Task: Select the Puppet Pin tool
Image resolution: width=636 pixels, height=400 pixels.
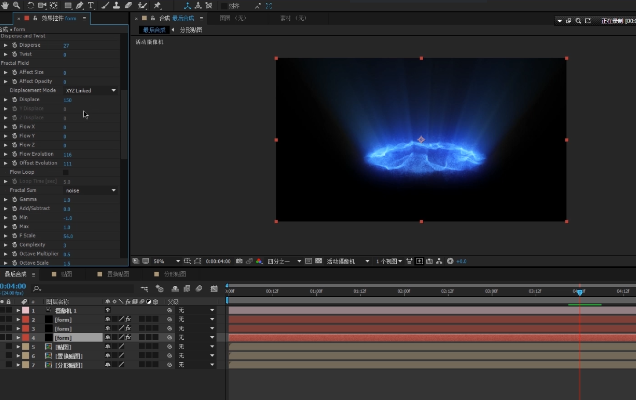Action: coord(157,6)
